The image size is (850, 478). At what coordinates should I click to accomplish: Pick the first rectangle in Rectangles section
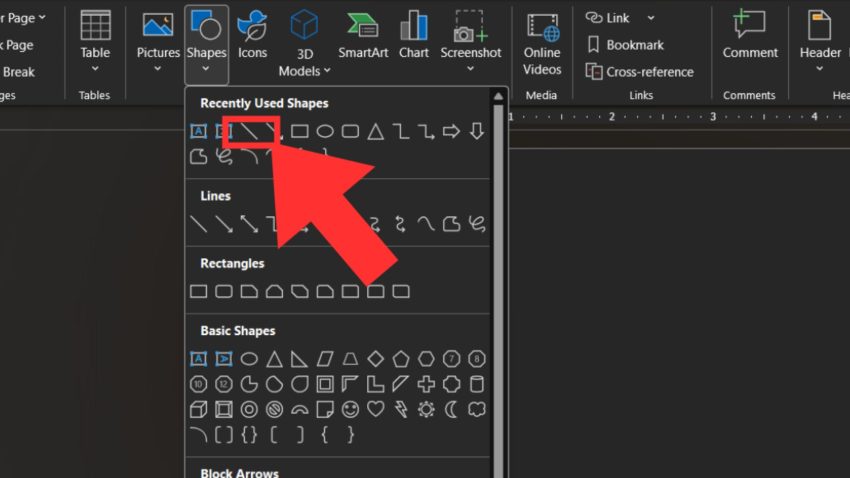tap(198, 291)
